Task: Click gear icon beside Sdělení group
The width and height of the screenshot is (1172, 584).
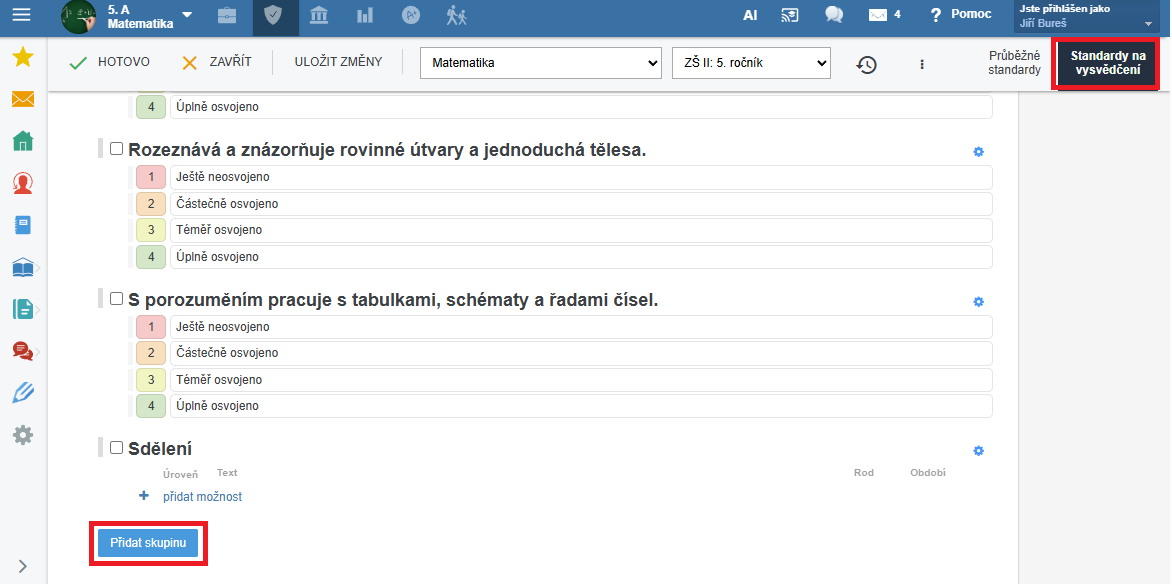Action: coord(978,451)
